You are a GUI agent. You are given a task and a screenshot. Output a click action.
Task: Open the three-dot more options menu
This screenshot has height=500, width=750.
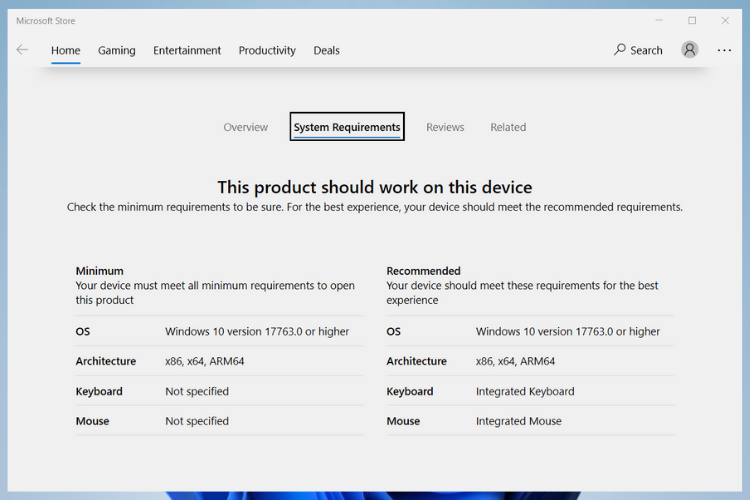point(725,50)
